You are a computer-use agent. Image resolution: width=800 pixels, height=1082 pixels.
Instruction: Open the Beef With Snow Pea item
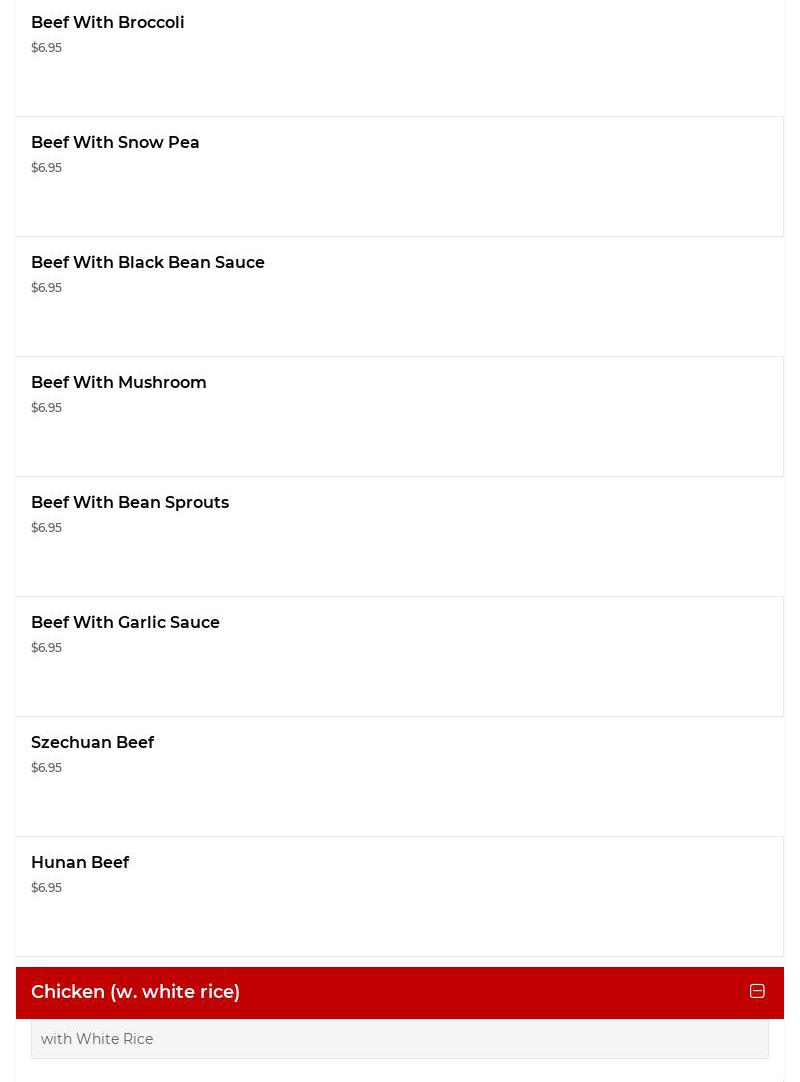tap(115, 142)
